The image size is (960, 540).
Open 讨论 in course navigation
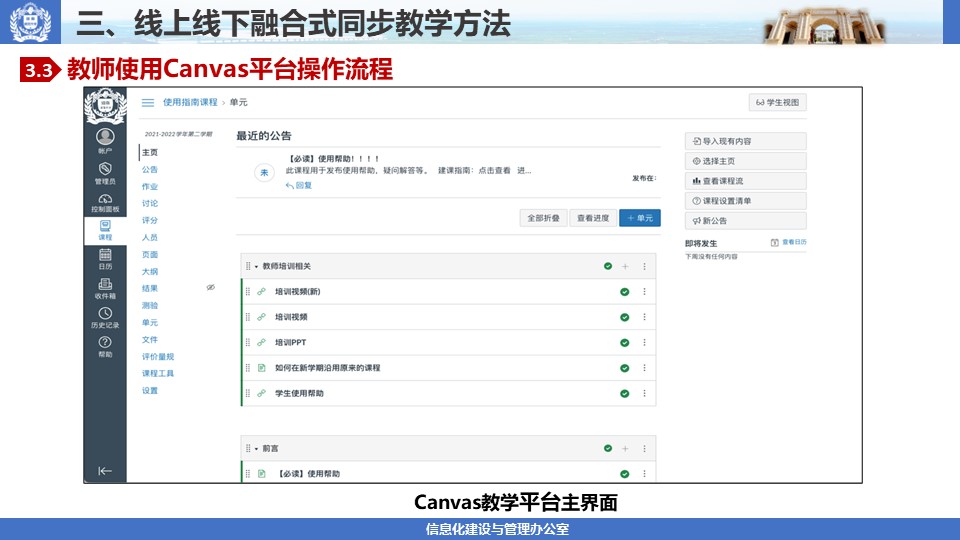(x=150, y=203)
